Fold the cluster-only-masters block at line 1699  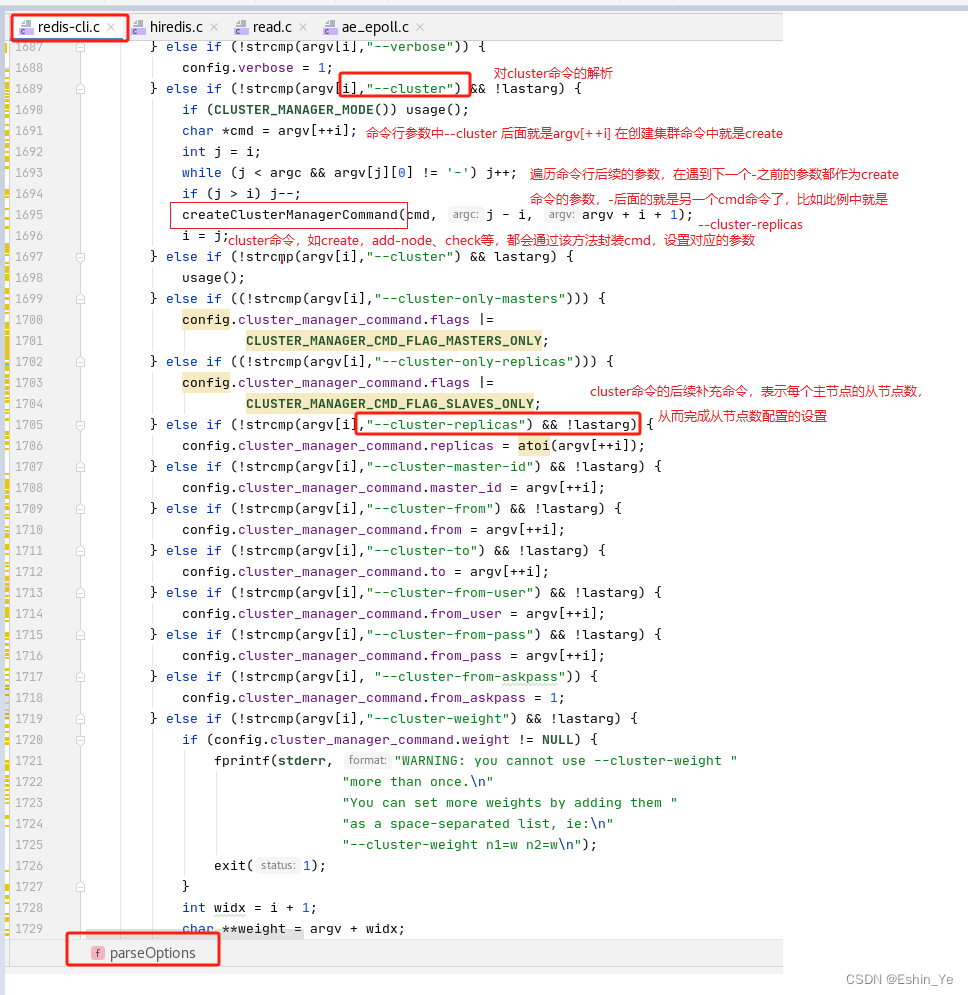(81, 300)
